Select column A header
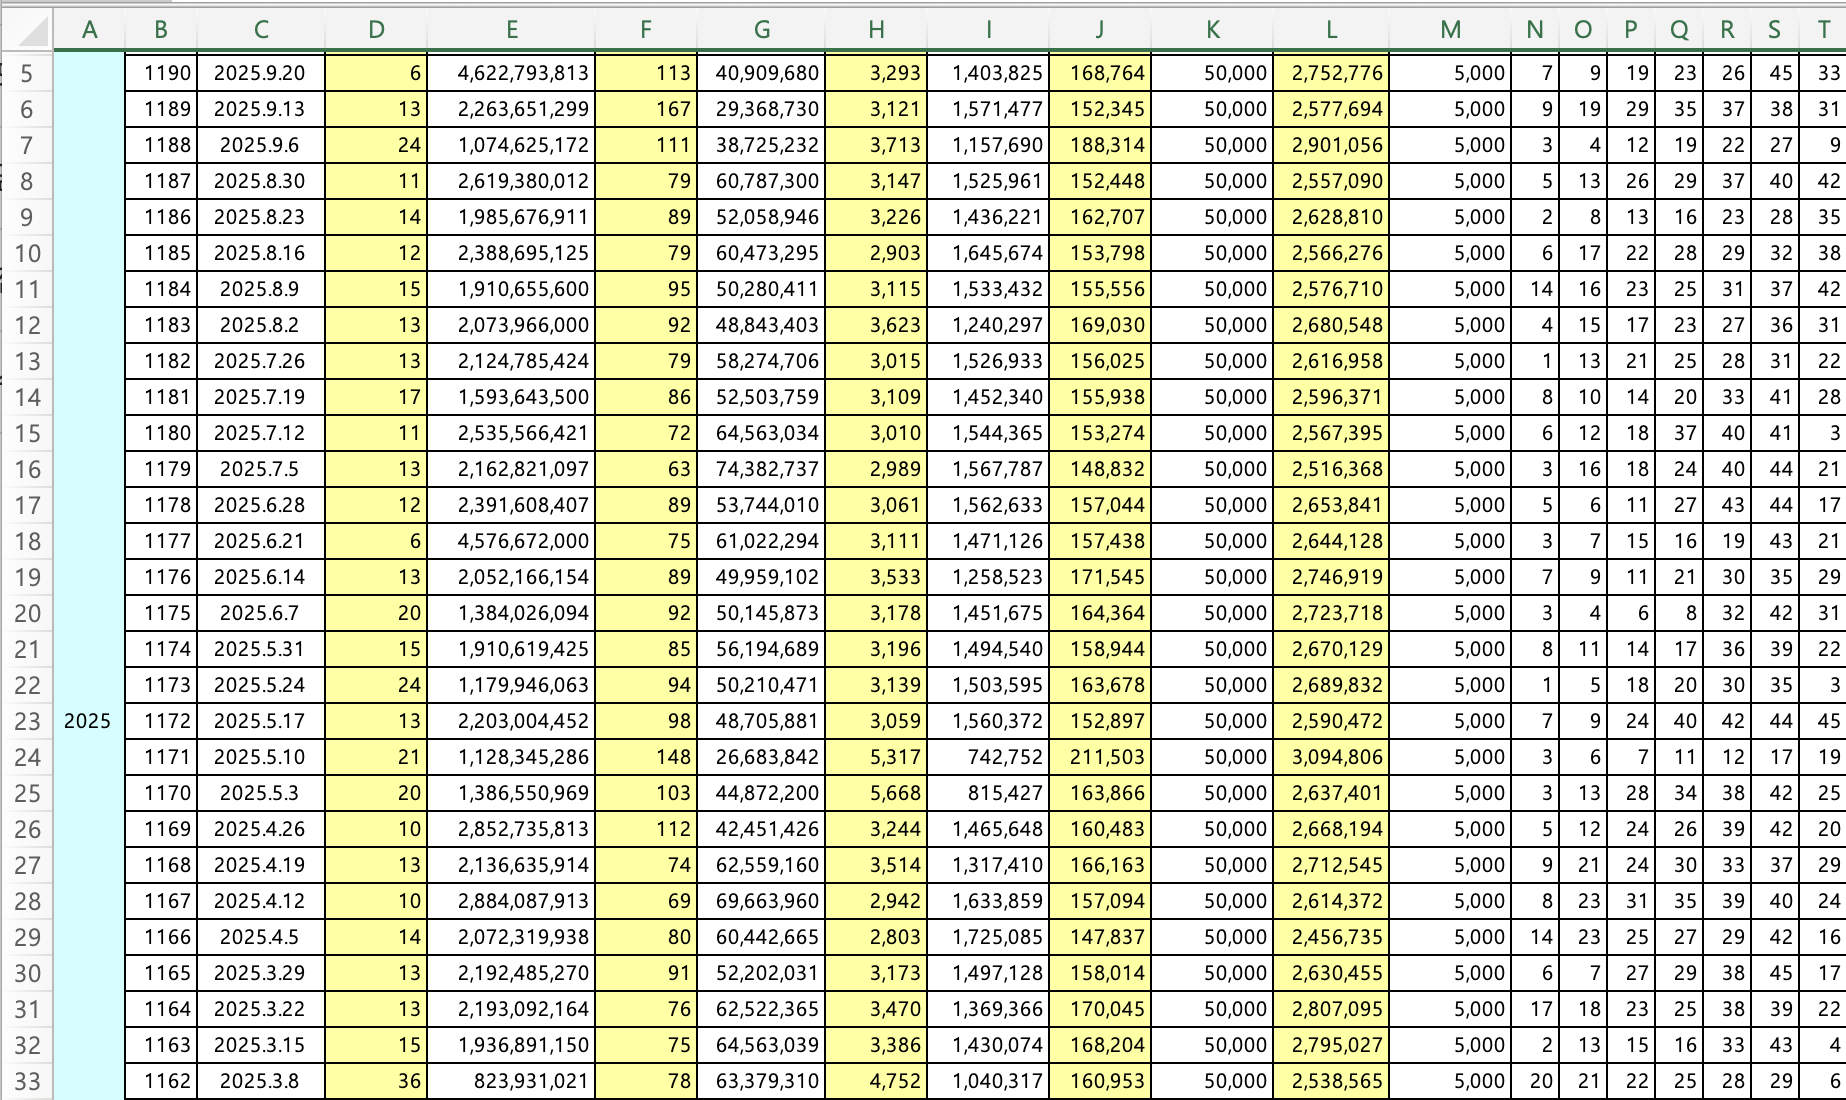Viewport: 1846px width, 1100px height. pos(89,30)
